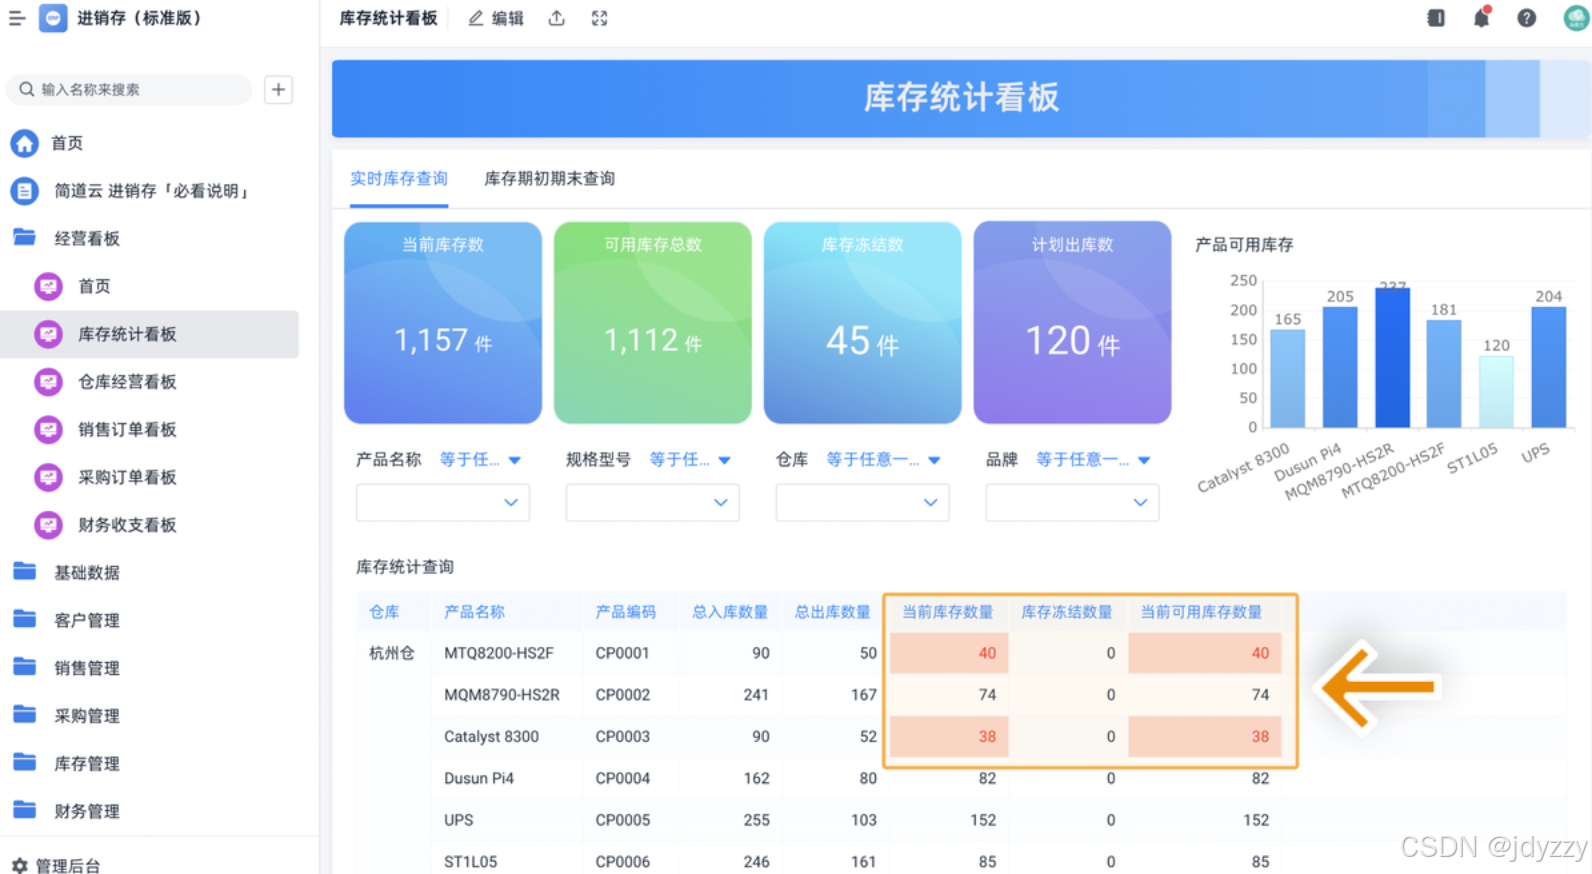Click the 产品编码 column header
This screenshot has height=874, width=1592.
pos(626,612)
